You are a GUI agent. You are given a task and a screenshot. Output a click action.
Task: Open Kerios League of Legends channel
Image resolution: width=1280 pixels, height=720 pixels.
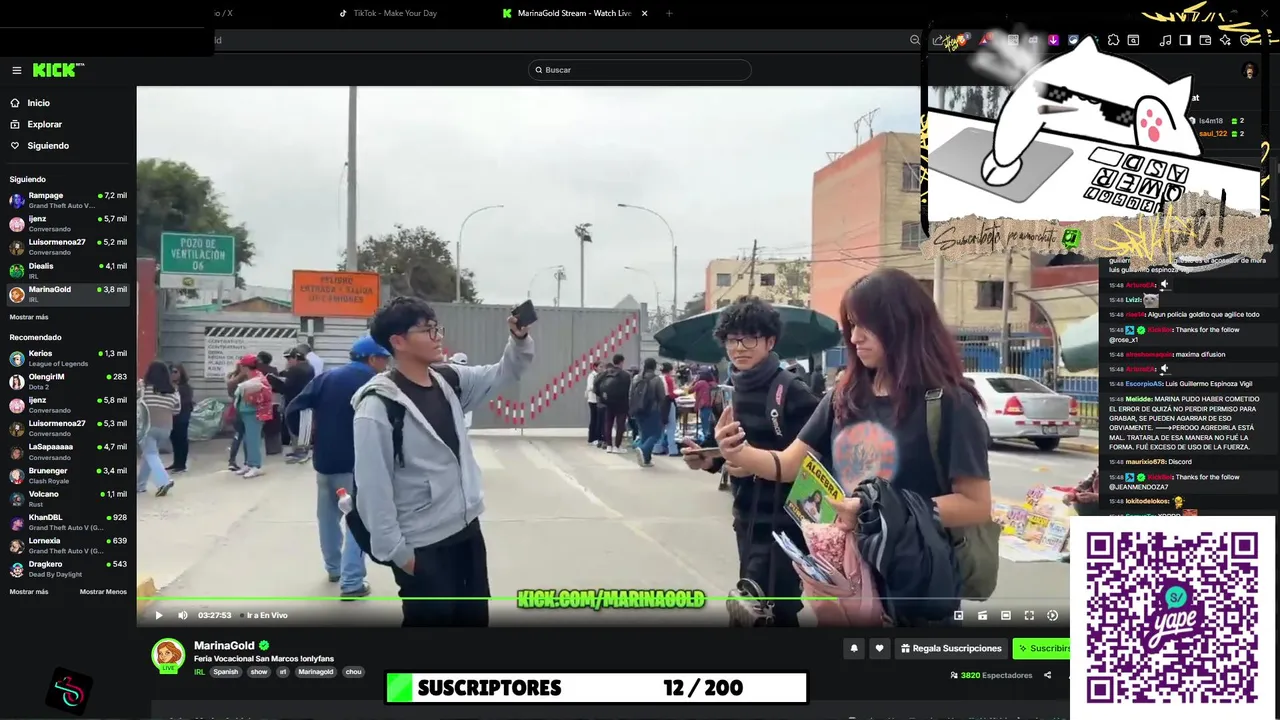tap(68, 358)
